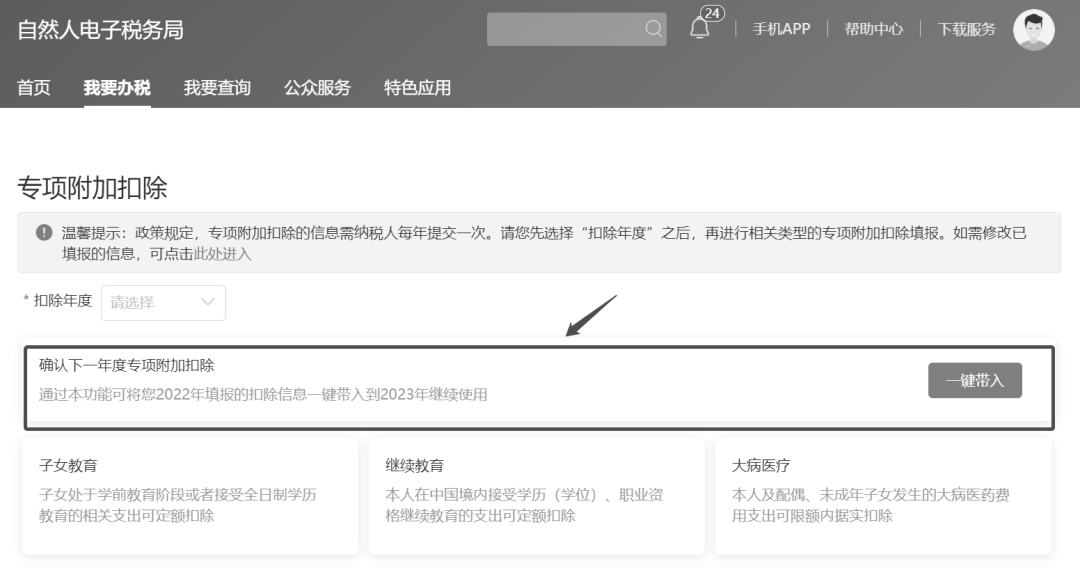Open the 手机APP link

coord(781,29)
